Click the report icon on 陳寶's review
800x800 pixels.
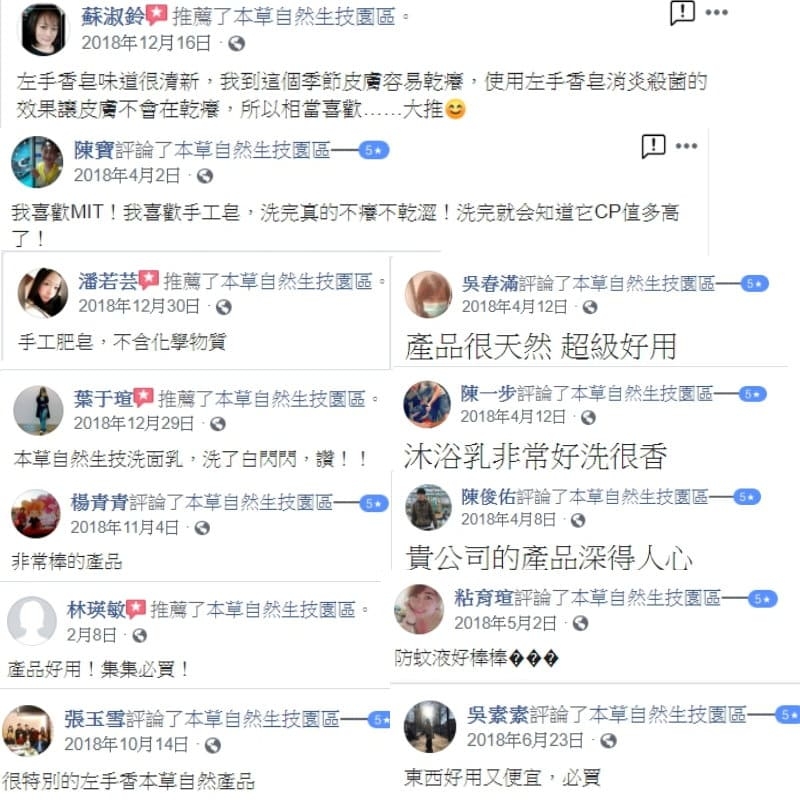(x=653, y=146)
